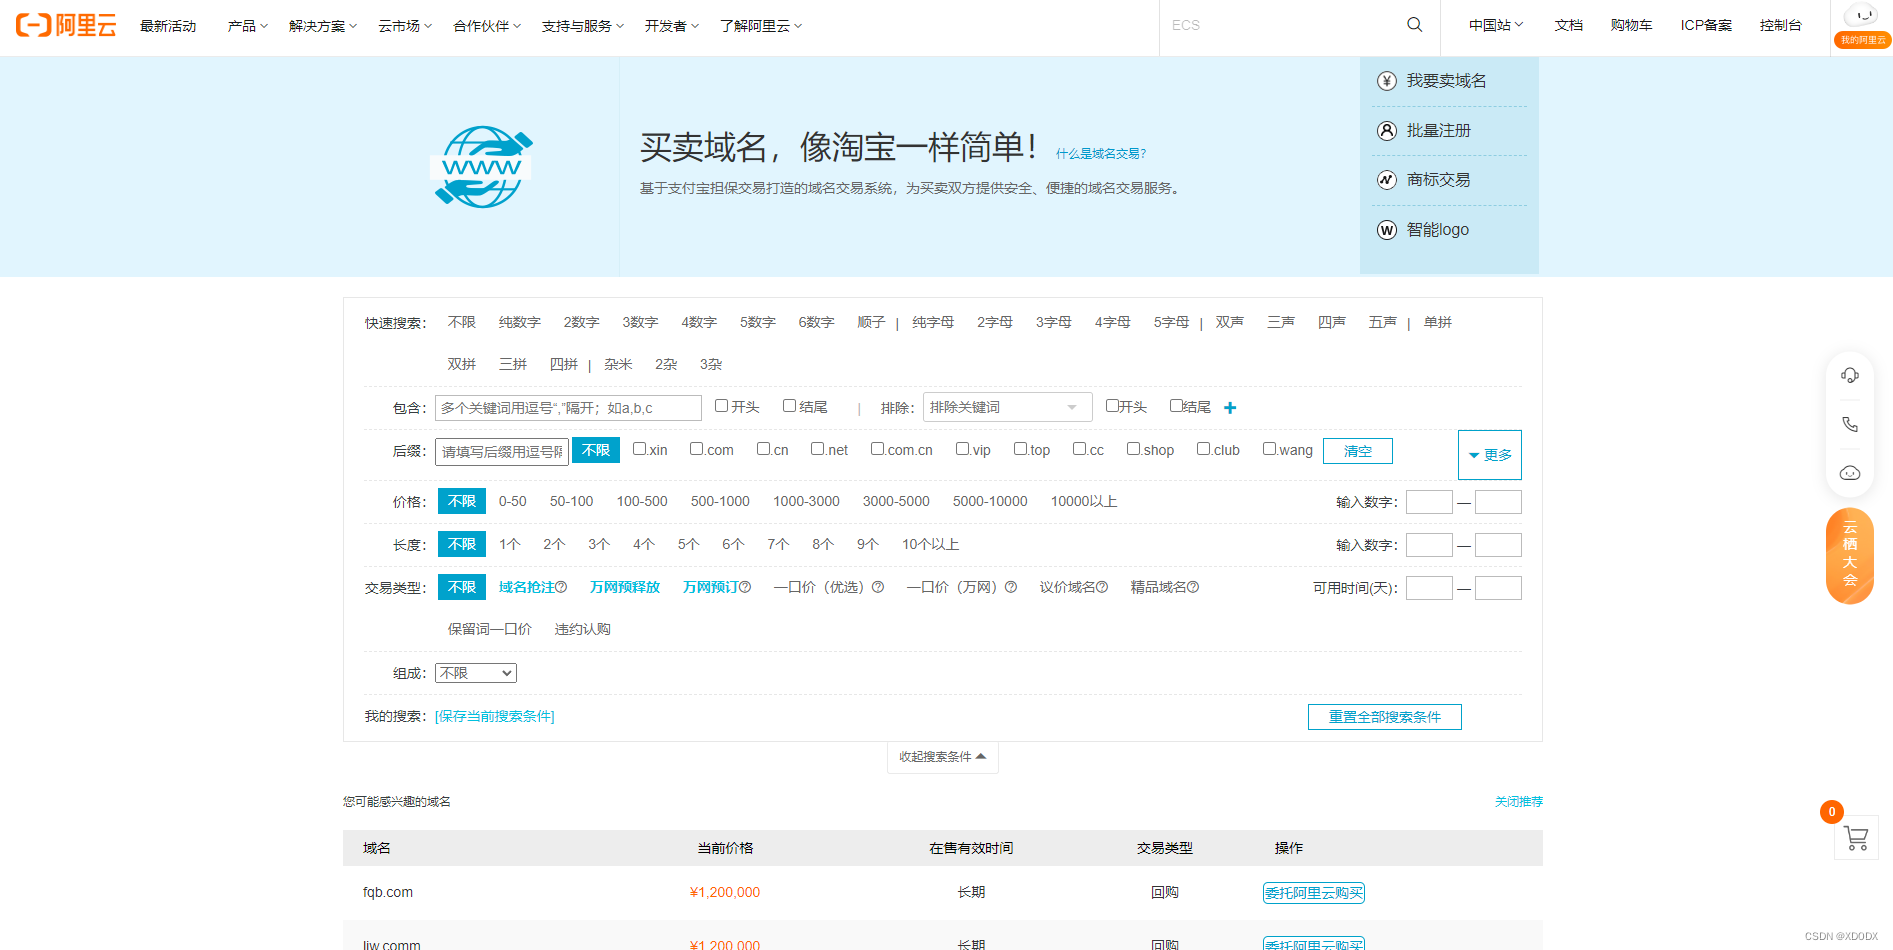This screenshot has height=950, width=1893.
Task: Click help icon beside 一口价（万网）
Action: tap(1011, 588)
